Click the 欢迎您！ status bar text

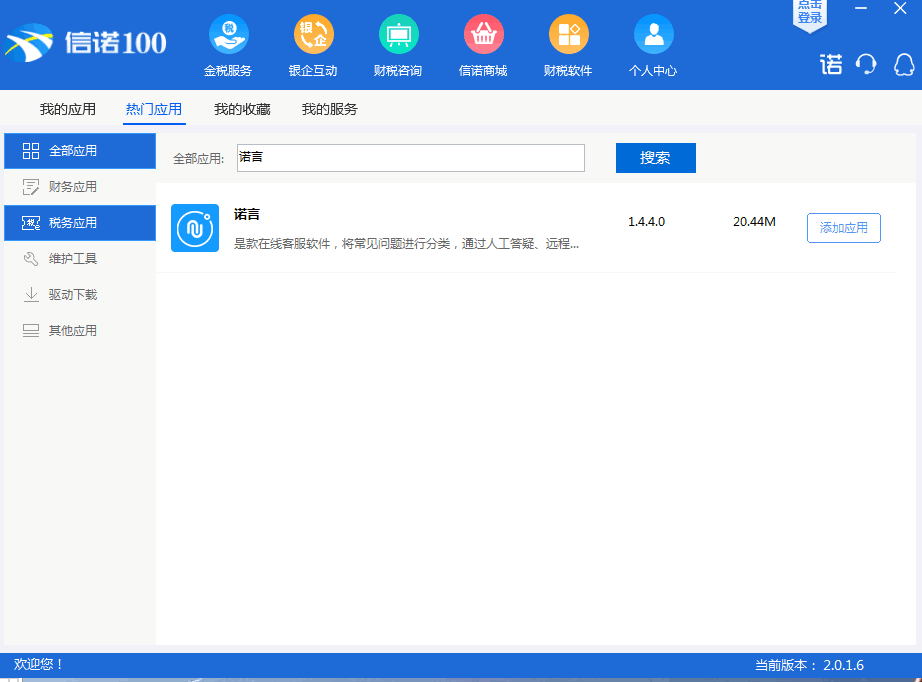(x=39, y=664)
